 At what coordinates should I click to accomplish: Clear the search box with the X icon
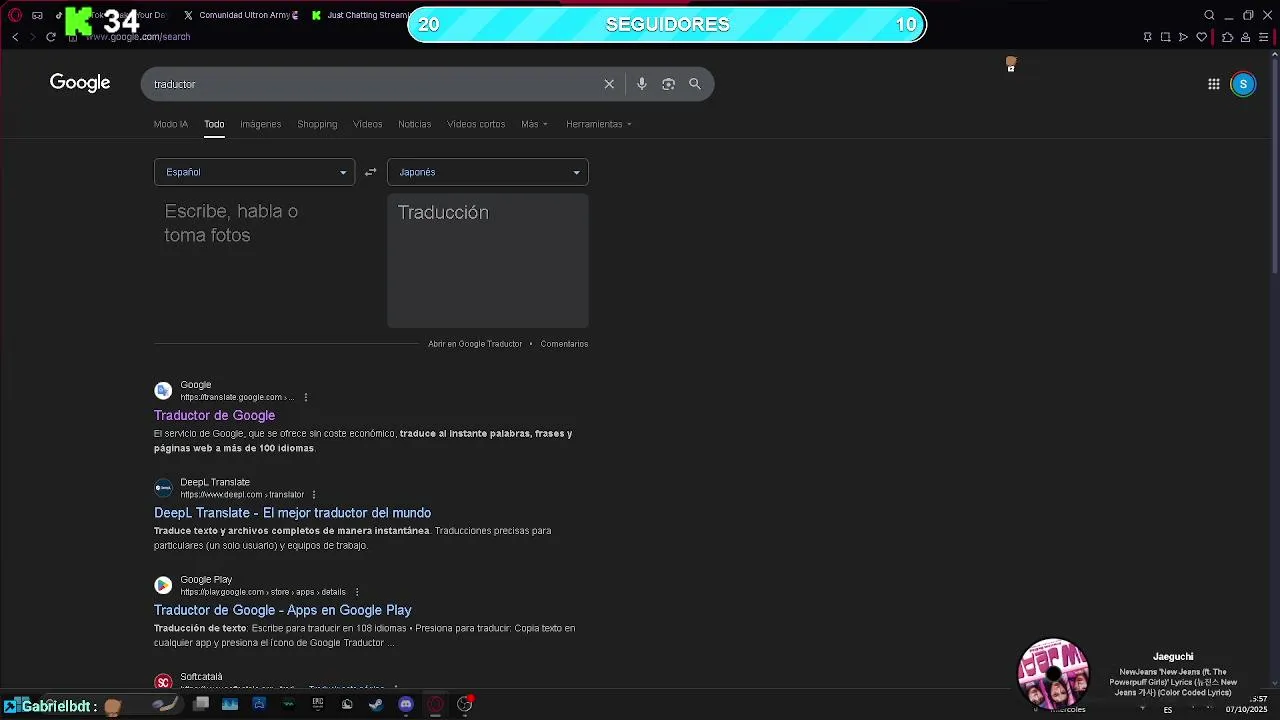[x=609, y=84]
